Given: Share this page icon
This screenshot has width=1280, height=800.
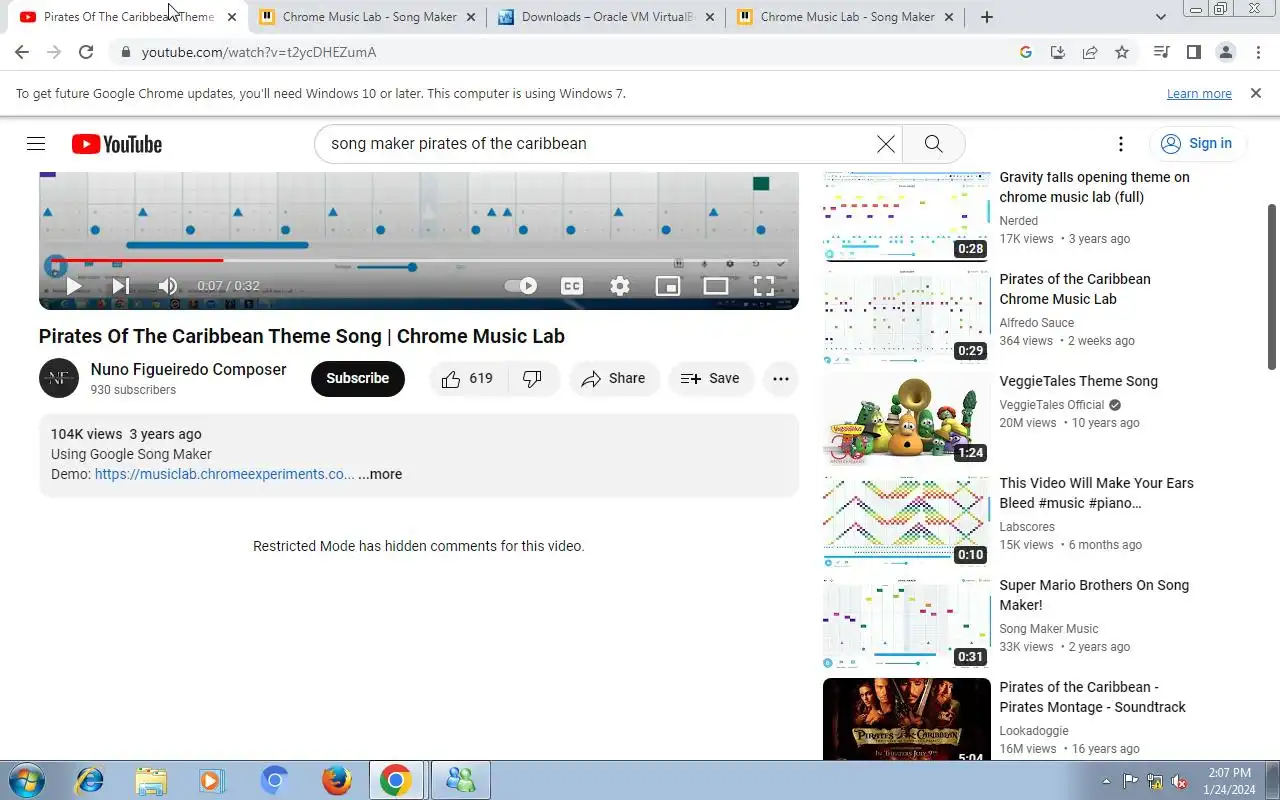Looking at the screenshot, I should (x=1090, y=52).
